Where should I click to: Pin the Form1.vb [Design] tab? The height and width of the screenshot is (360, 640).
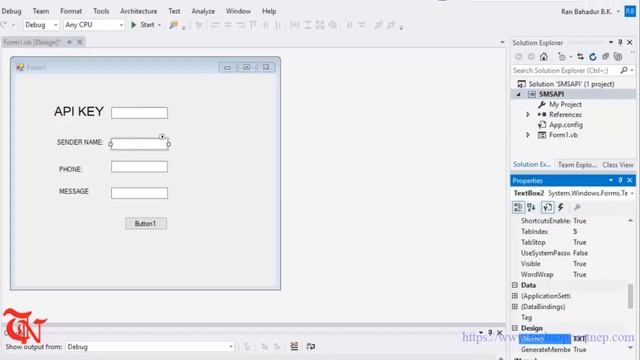click(x=69, y=42)
